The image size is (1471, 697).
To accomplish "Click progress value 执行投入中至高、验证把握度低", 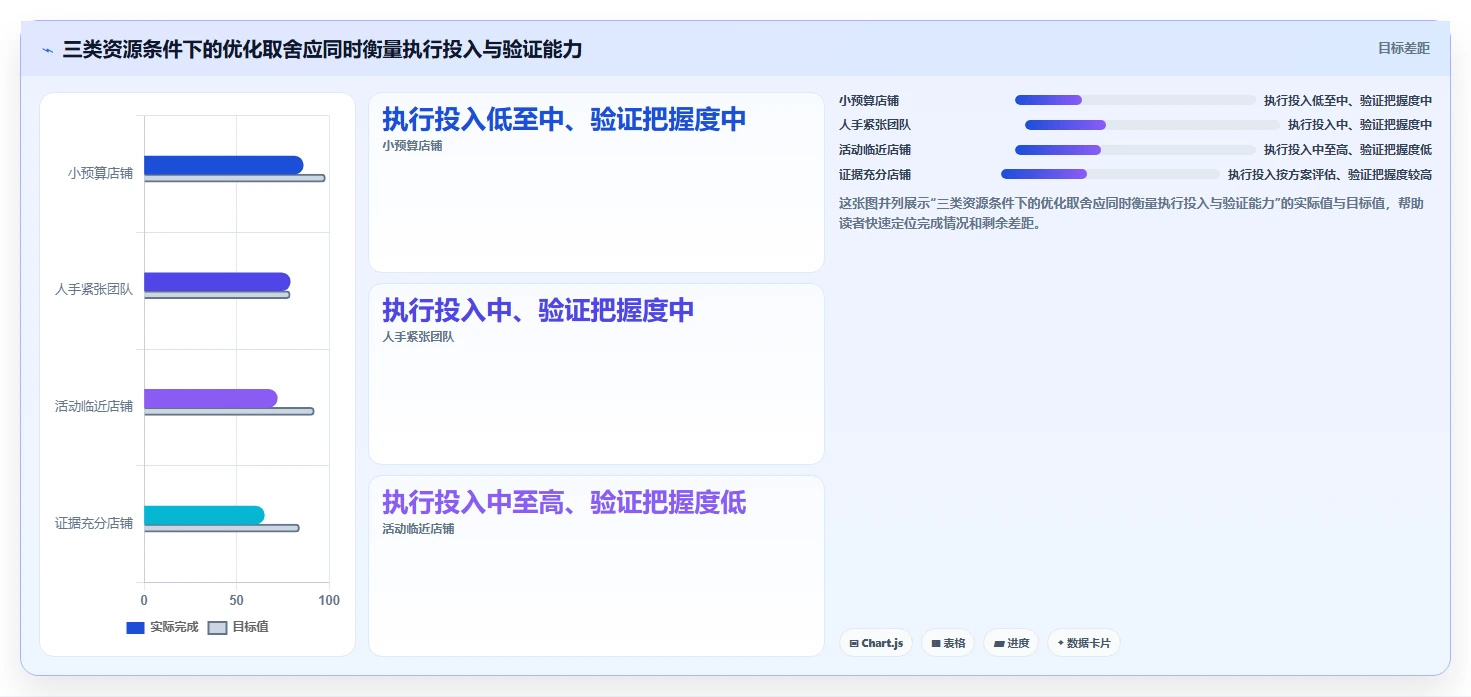I will [1348, 150].
